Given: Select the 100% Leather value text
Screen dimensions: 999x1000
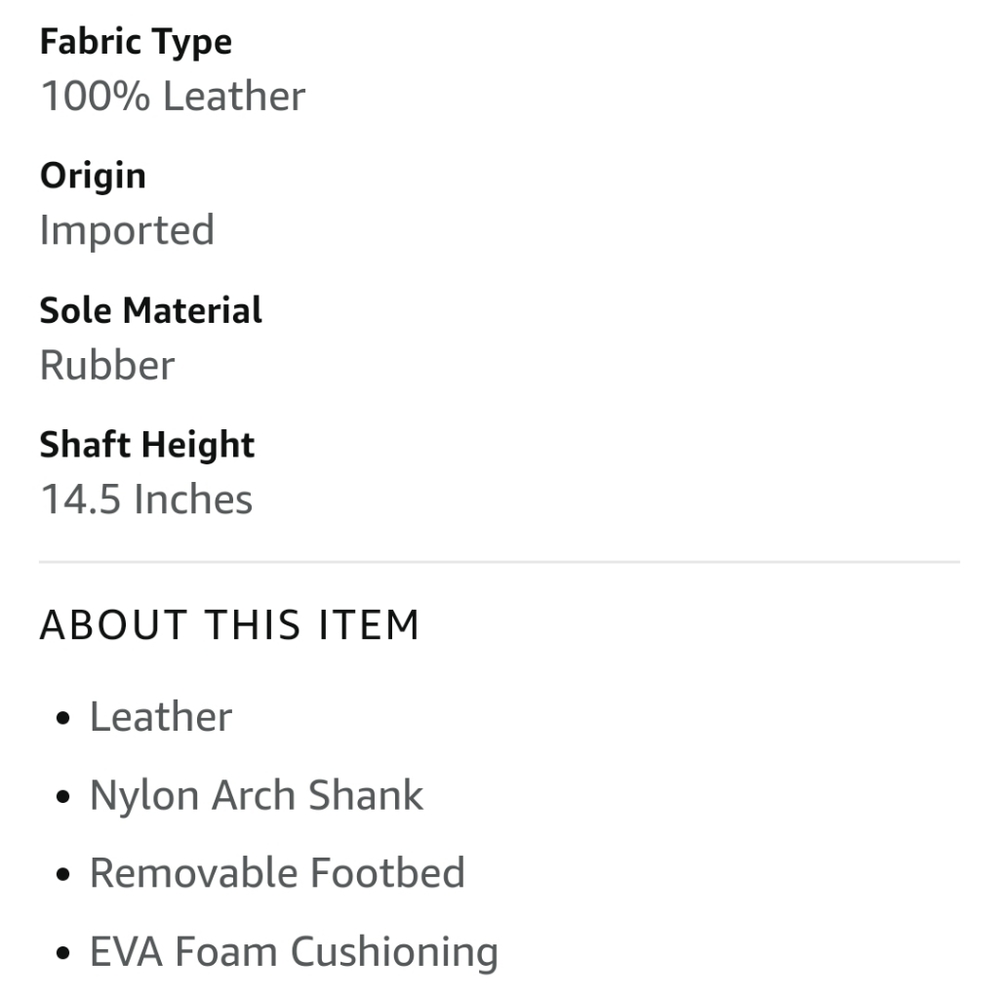Looking at the screenshot, I should pyautogui.click(x=173, y=96).
